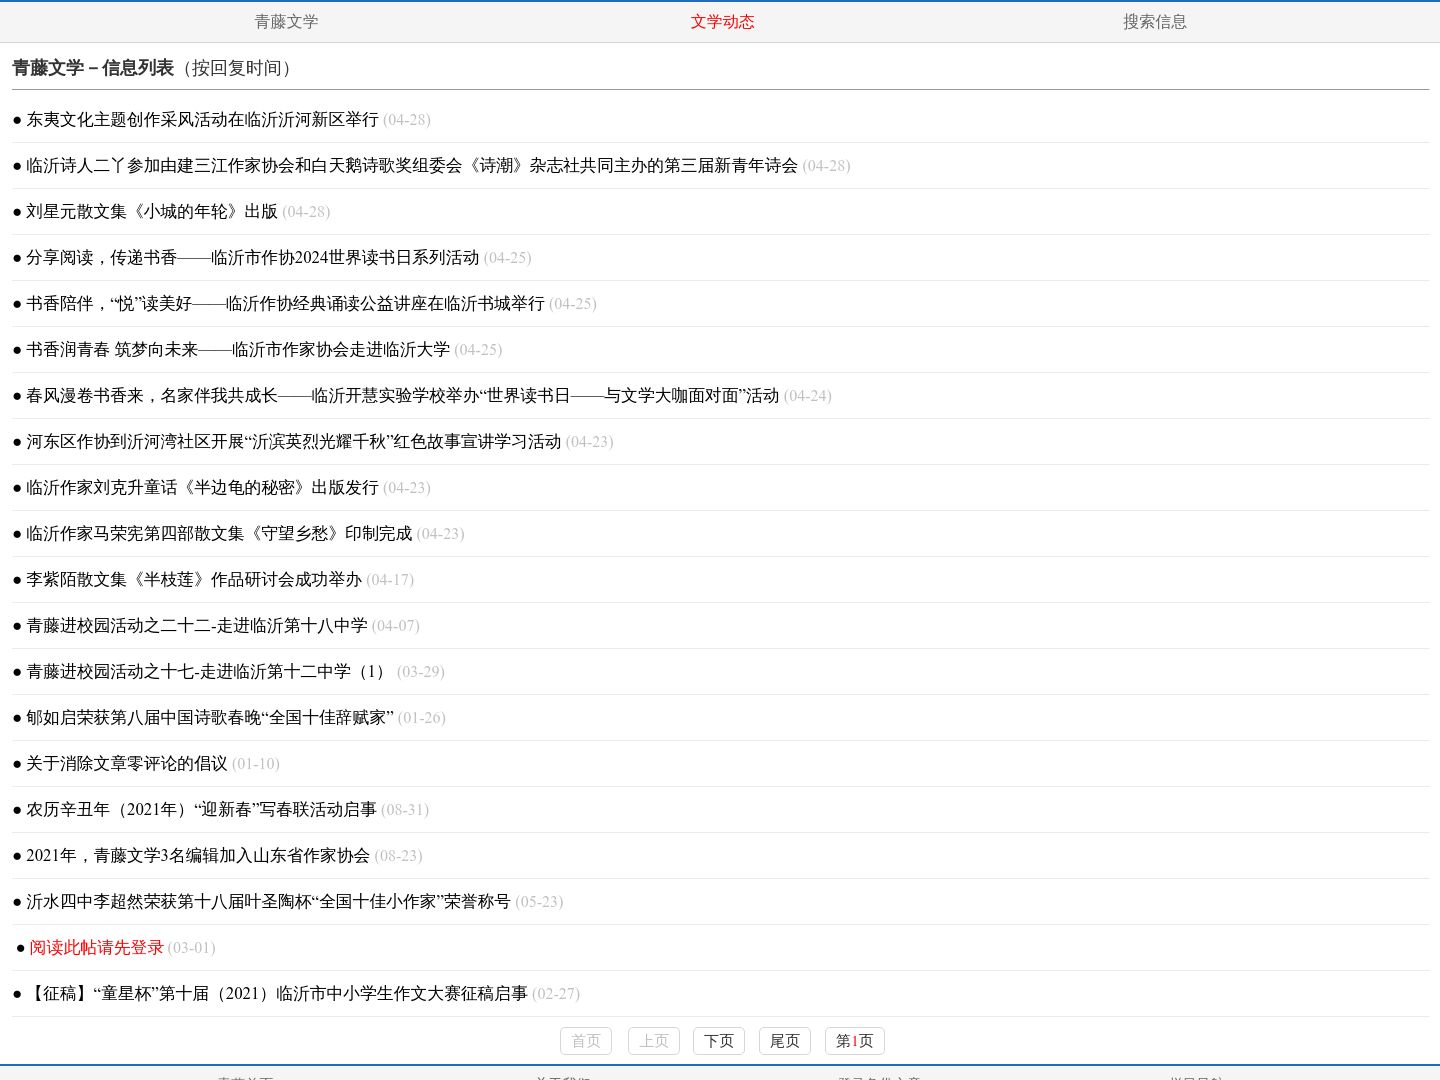Open 青藤进校园活动之二十二 临沂第十八中学 article
The height and width of the screenshot is (1080, 1440).
[x=196, y=625]
